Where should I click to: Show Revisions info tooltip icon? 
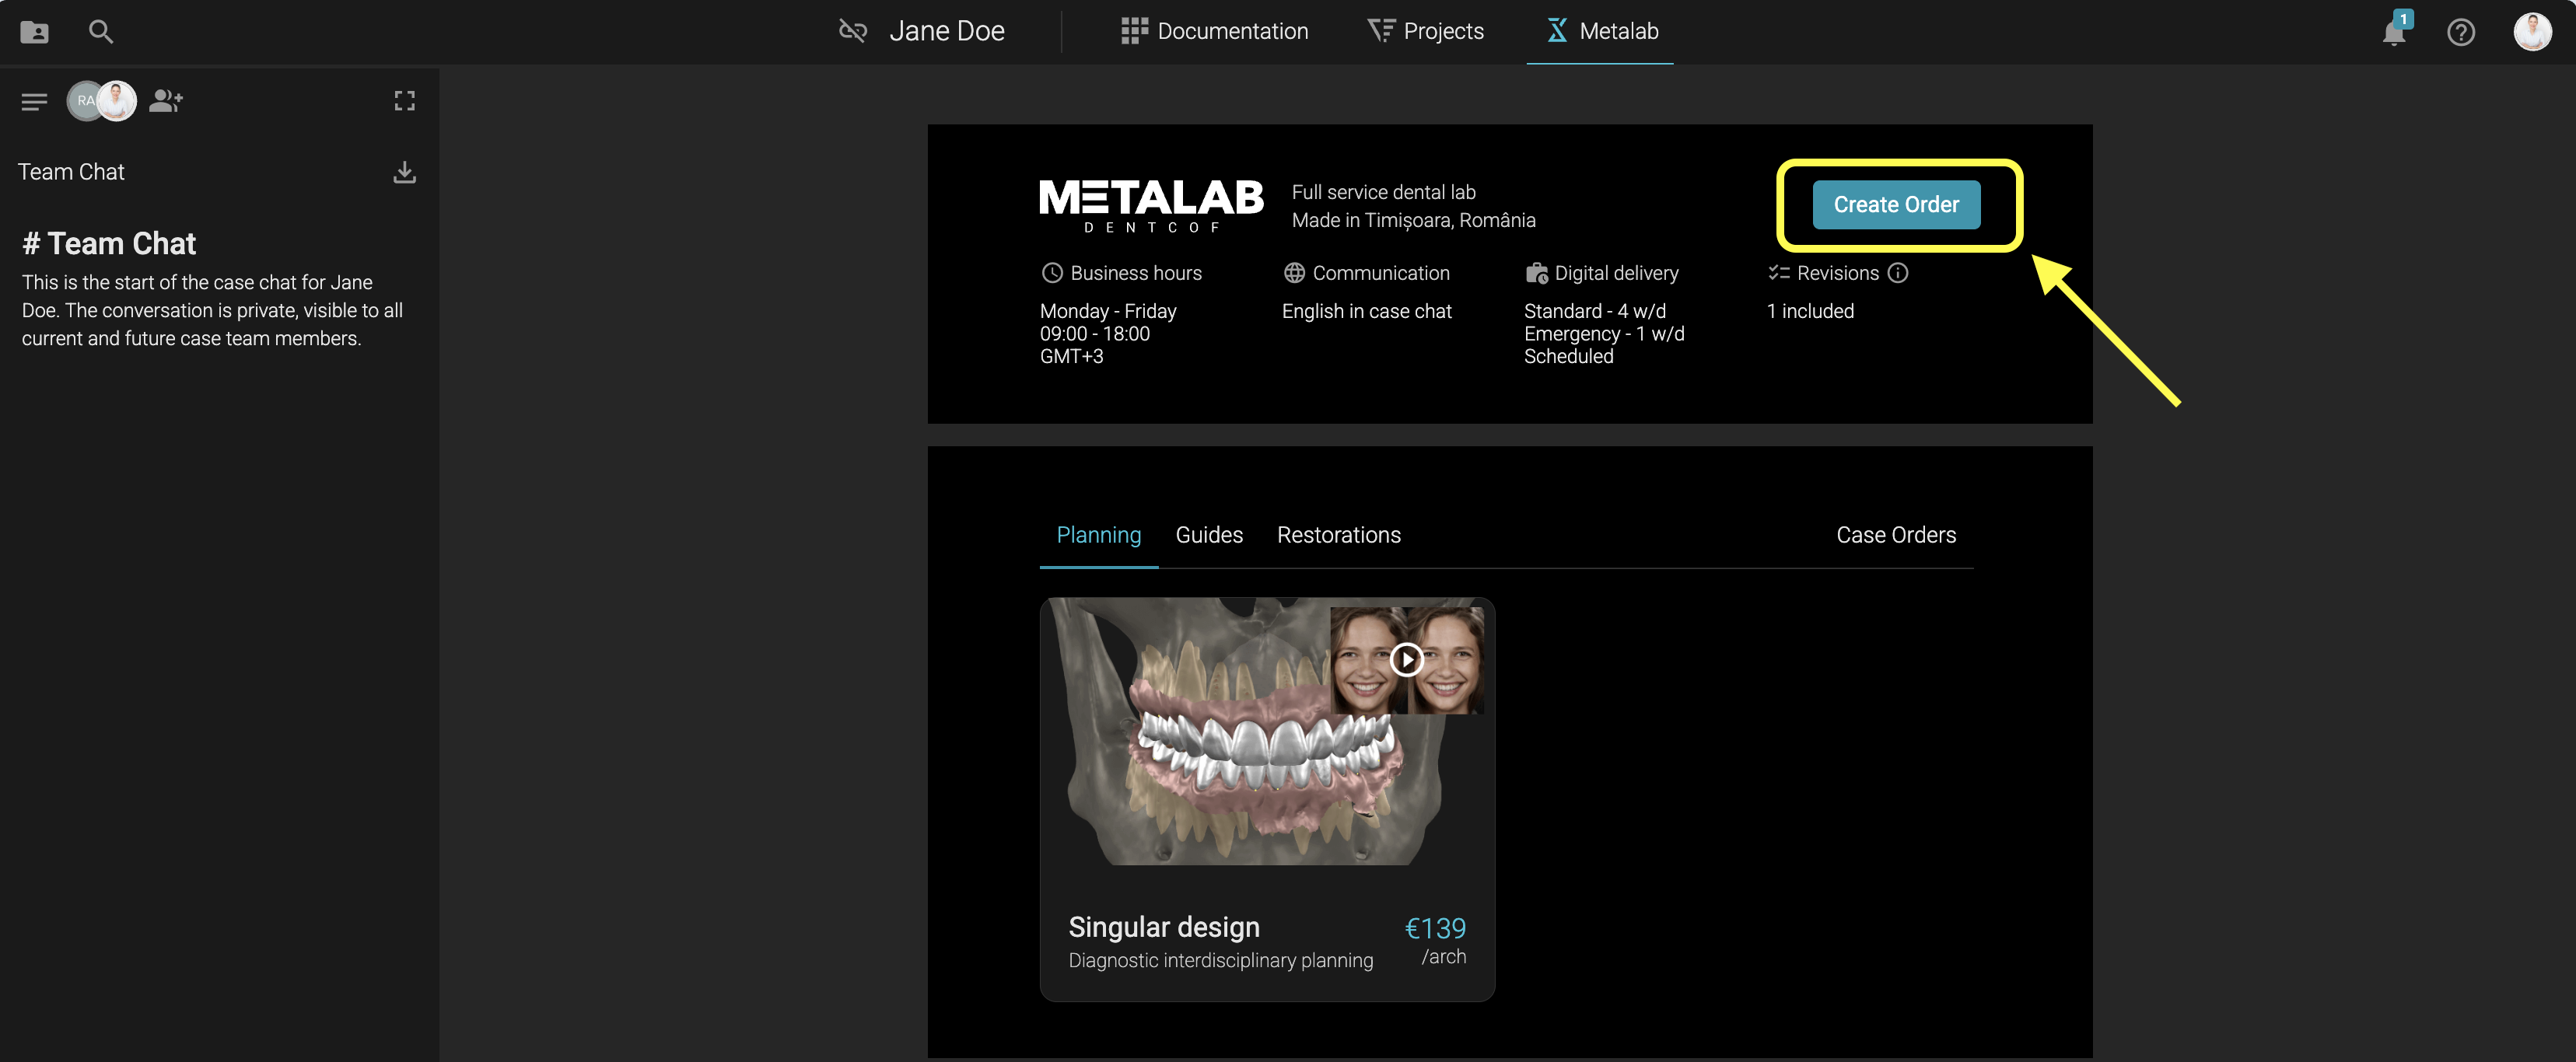1898,273
